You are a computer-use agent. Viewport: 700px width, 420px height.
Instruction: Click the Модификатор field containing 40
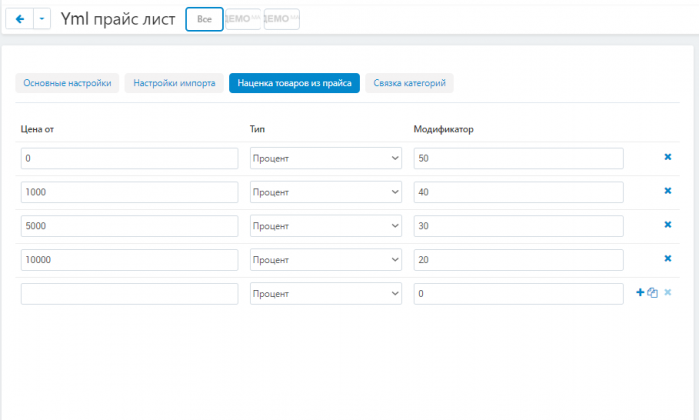518,192
